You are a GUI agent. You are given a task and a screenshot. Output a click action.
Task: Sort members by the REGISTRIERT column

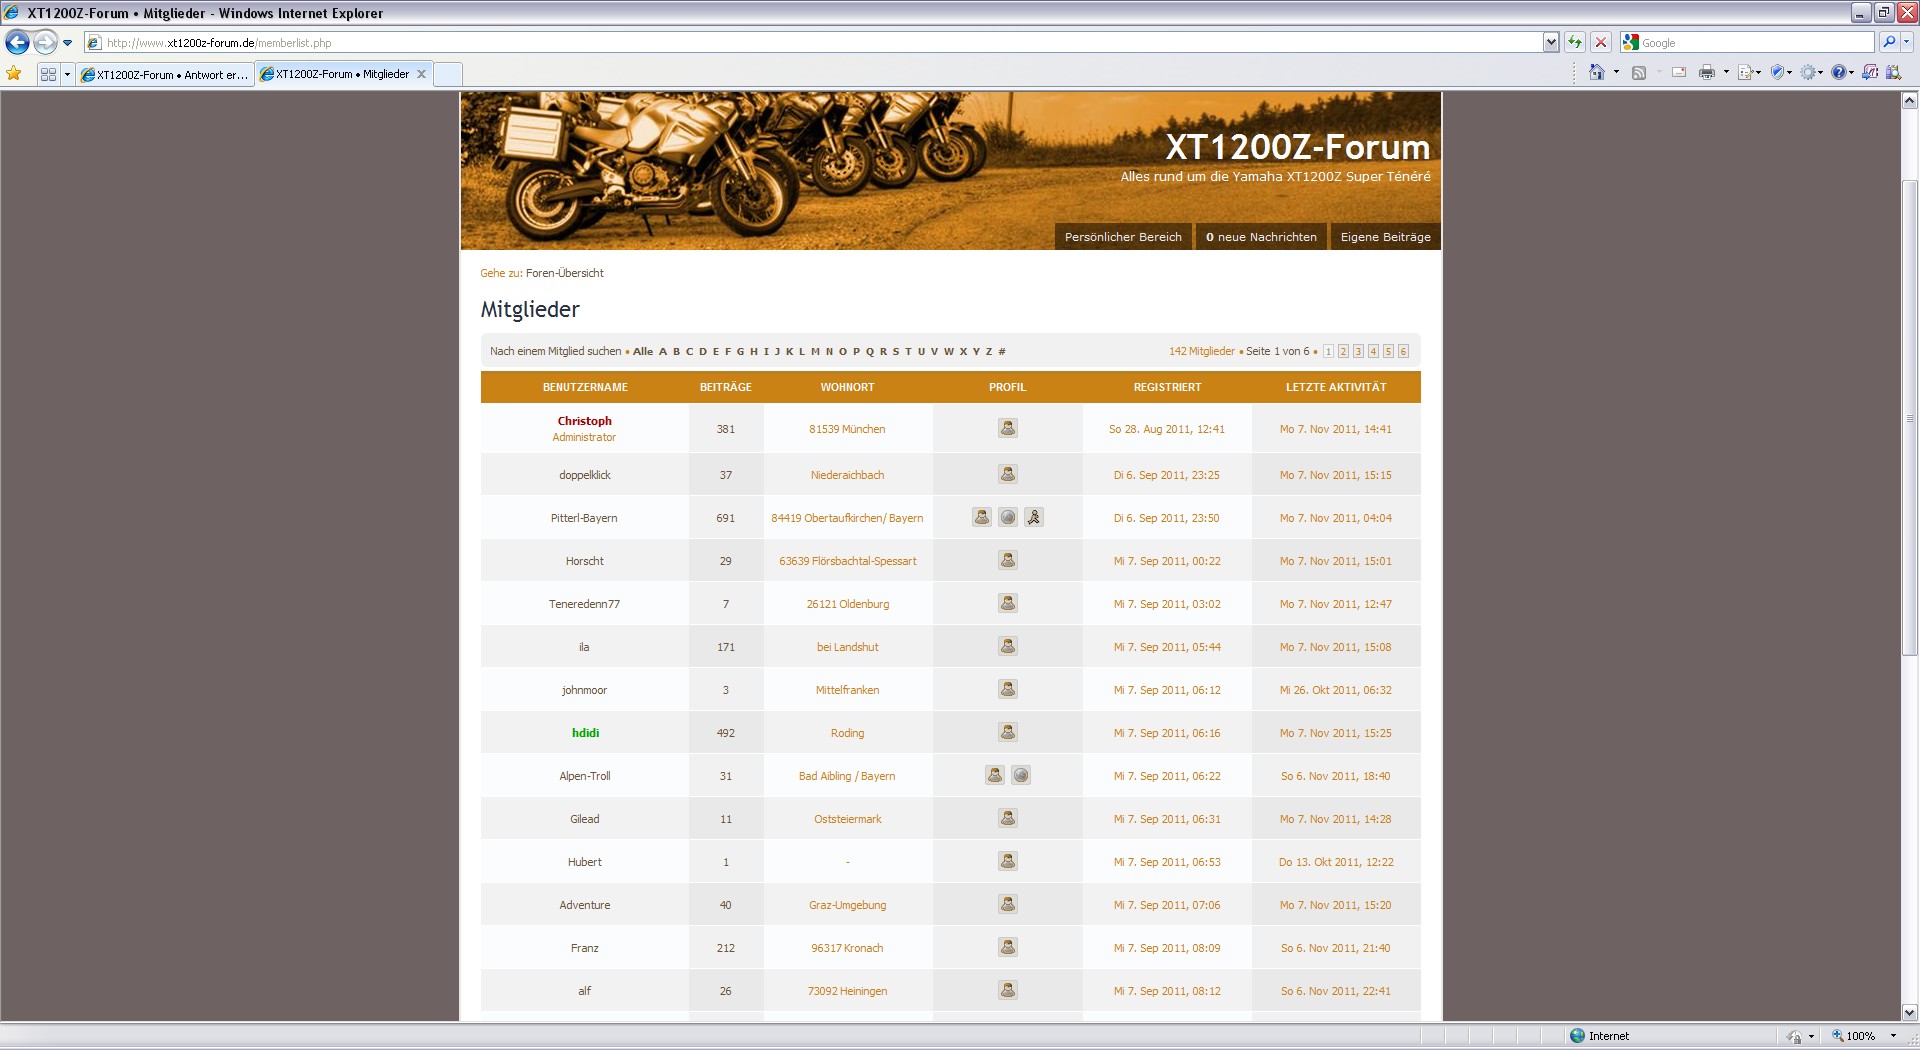click(x=1167, y=387)
